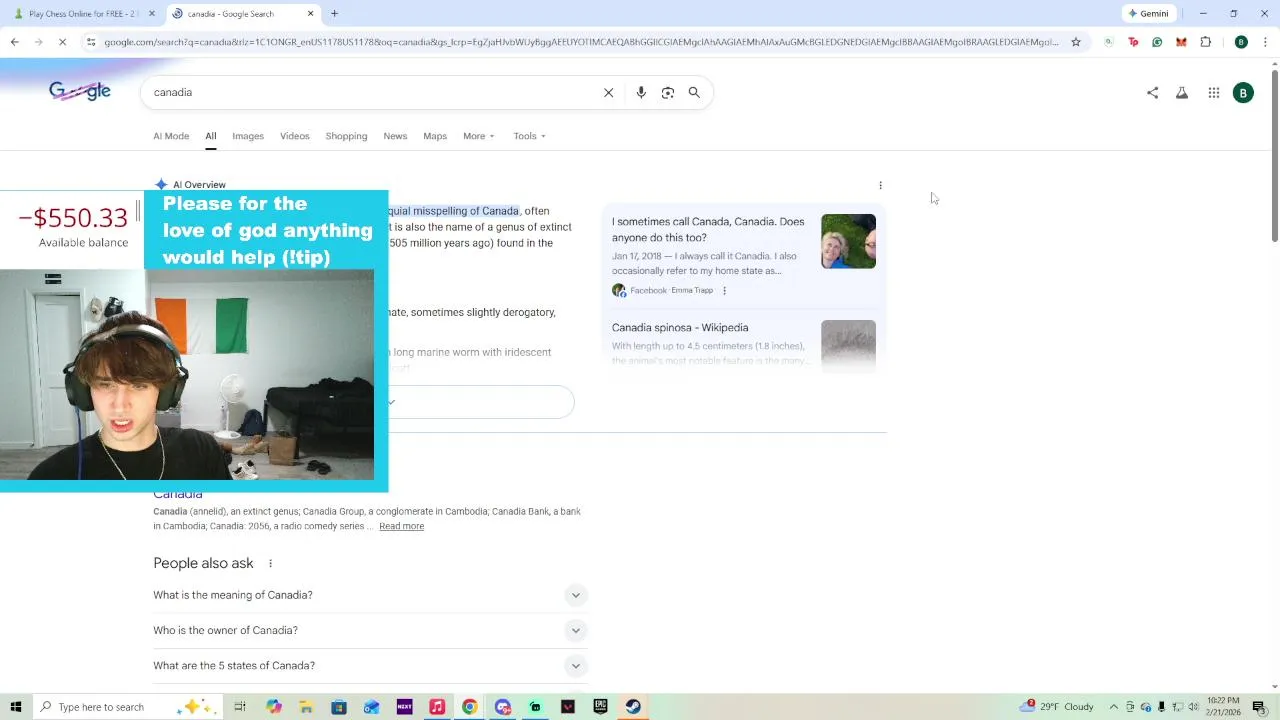Screen dimensions: 1280x720
Task: Switch to Shopping results tab
Action: tap(346, 136)
